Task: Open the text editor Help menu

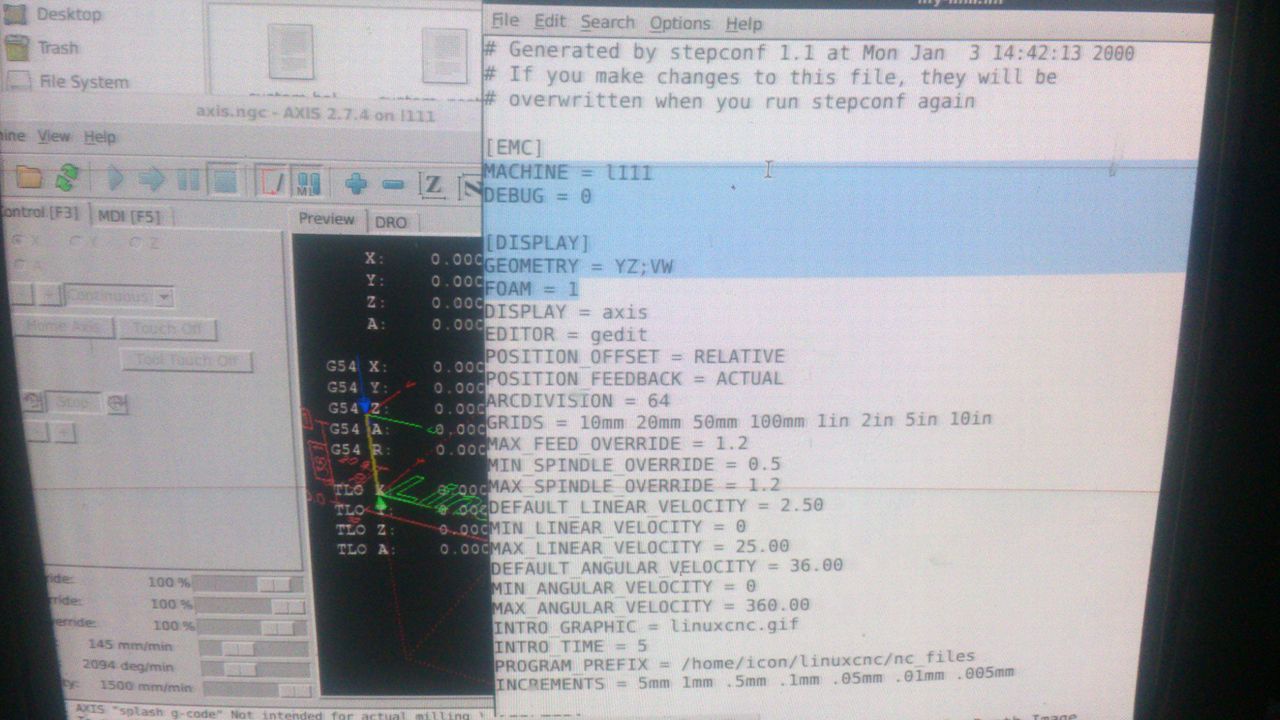Action: point(744,24)
